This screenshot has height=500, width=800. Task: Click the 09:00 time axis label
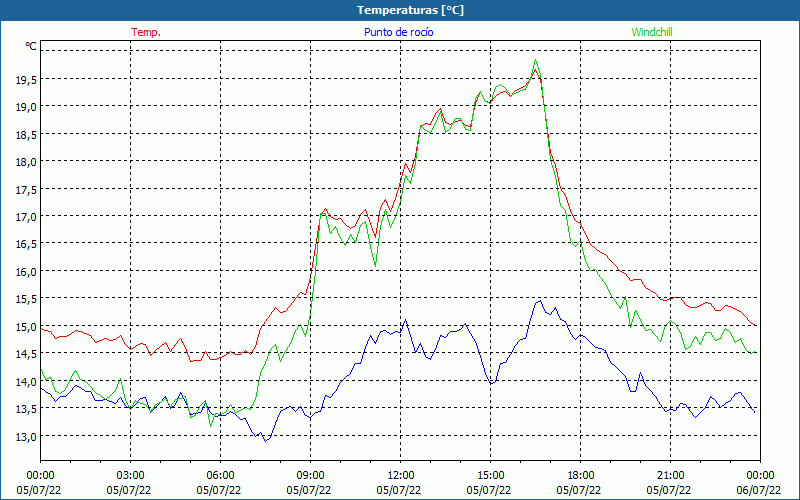click(x=310, y=476)
